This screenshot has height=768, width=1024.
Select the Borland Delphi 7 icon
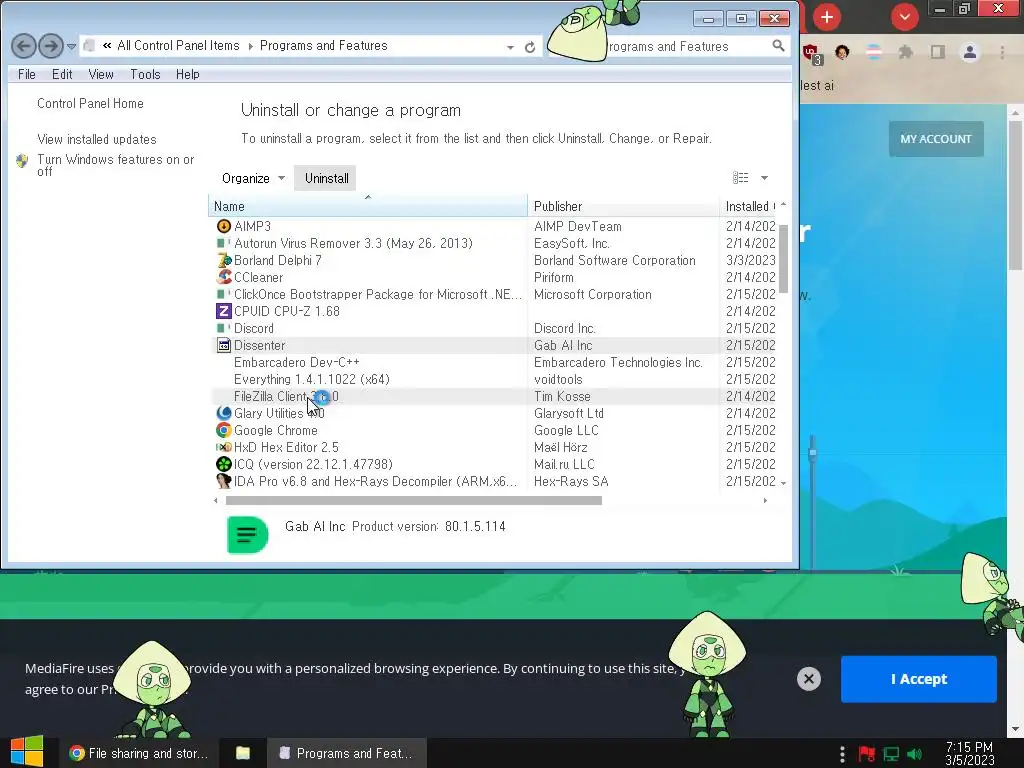224,260
